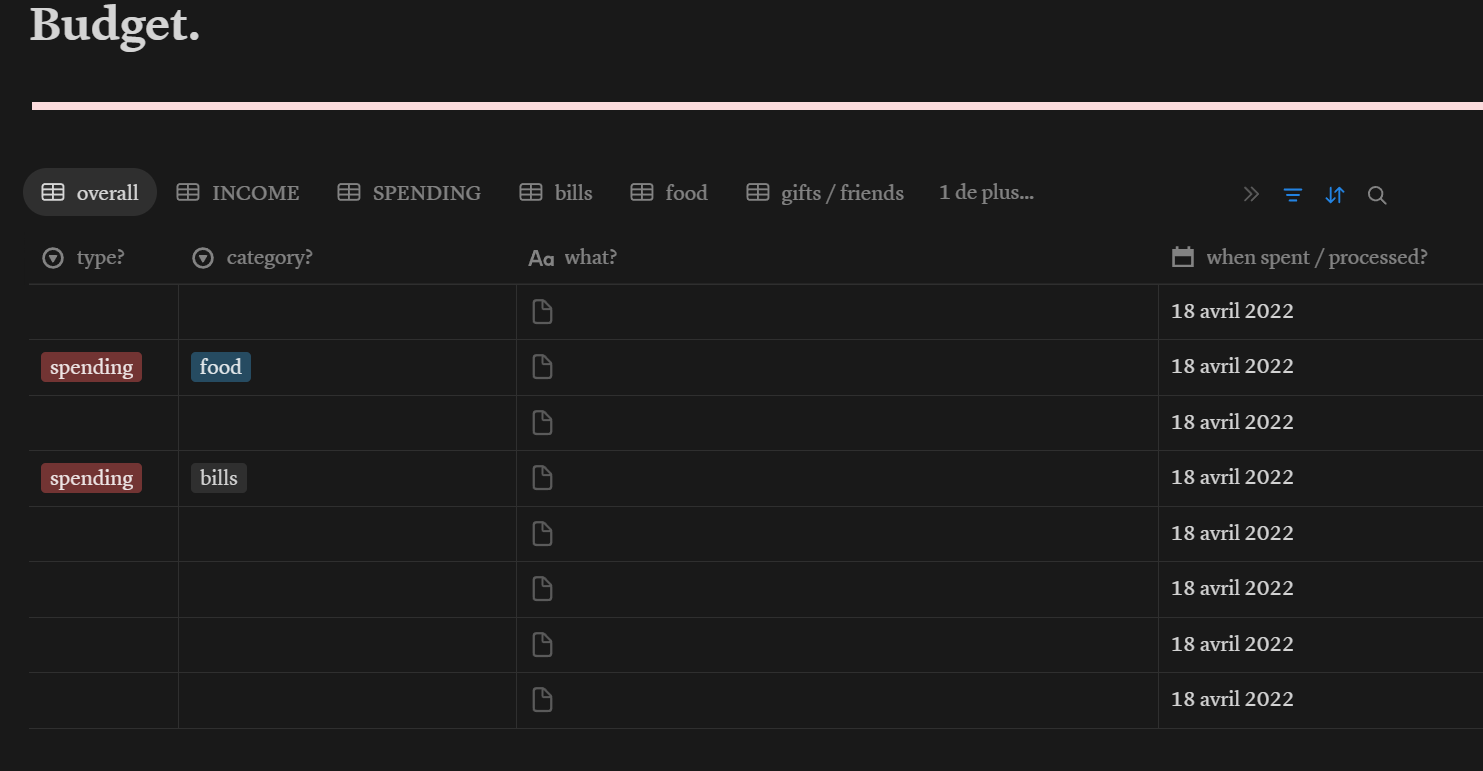
Task: Open the page icon in the first row
Action: click(x=542, y=312)
